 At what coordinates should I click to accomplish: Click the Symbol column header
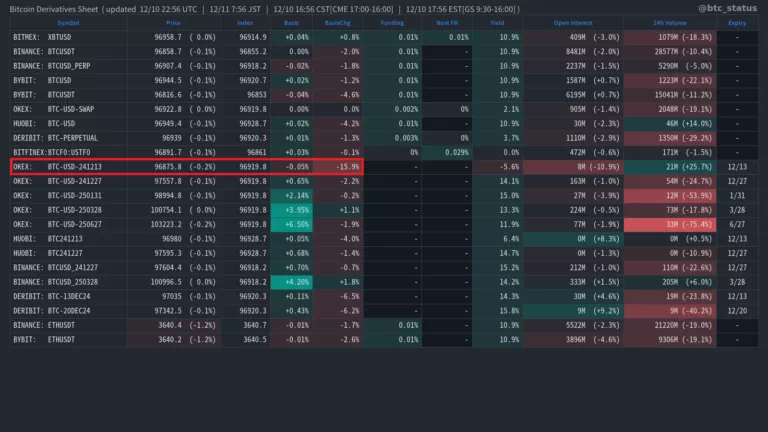[x=68, y=23]
